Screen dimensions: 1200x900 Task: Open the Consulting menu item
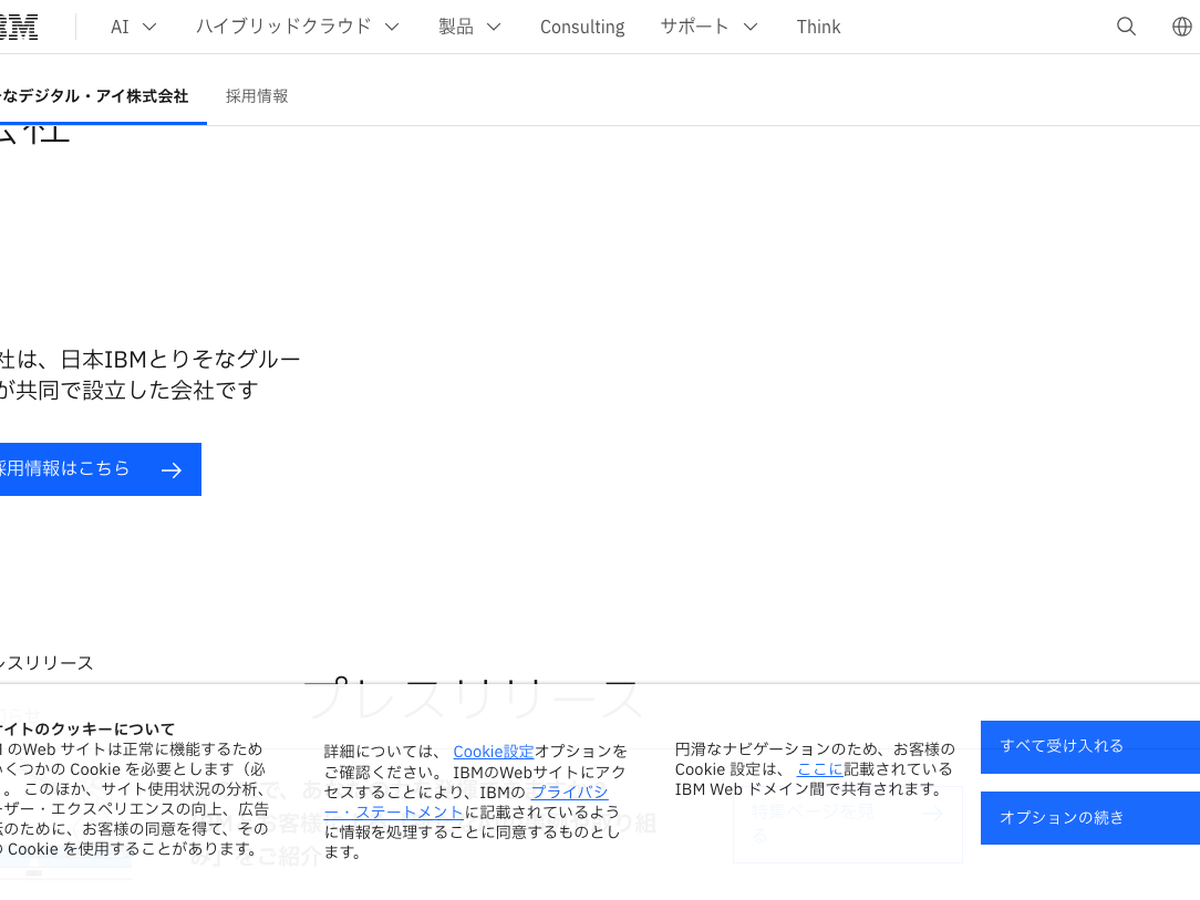point(582,27)
